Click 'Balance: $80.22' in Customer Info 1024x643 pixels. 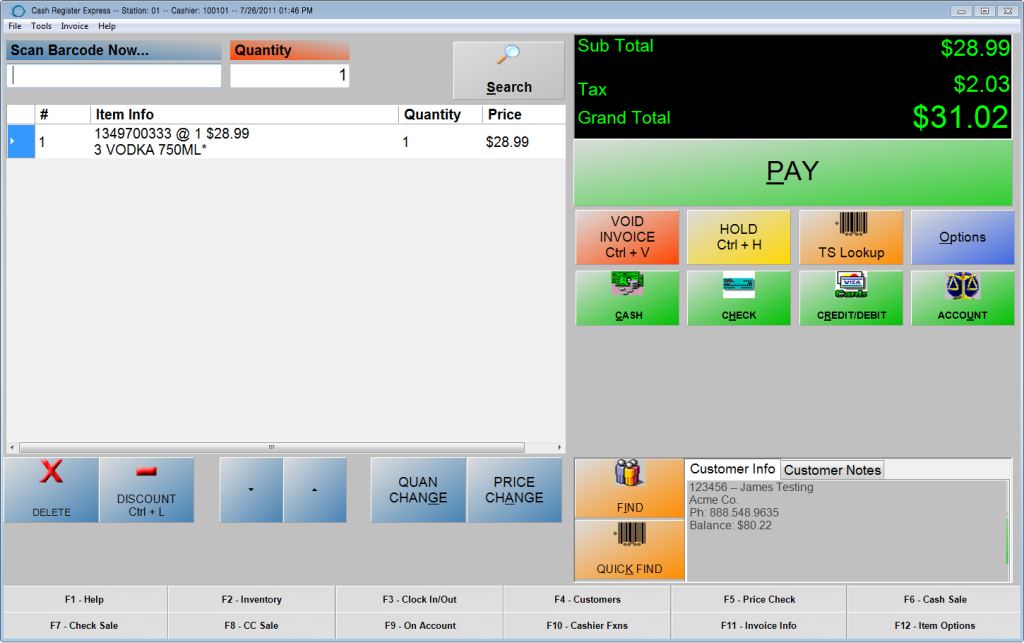click(730, 525)
